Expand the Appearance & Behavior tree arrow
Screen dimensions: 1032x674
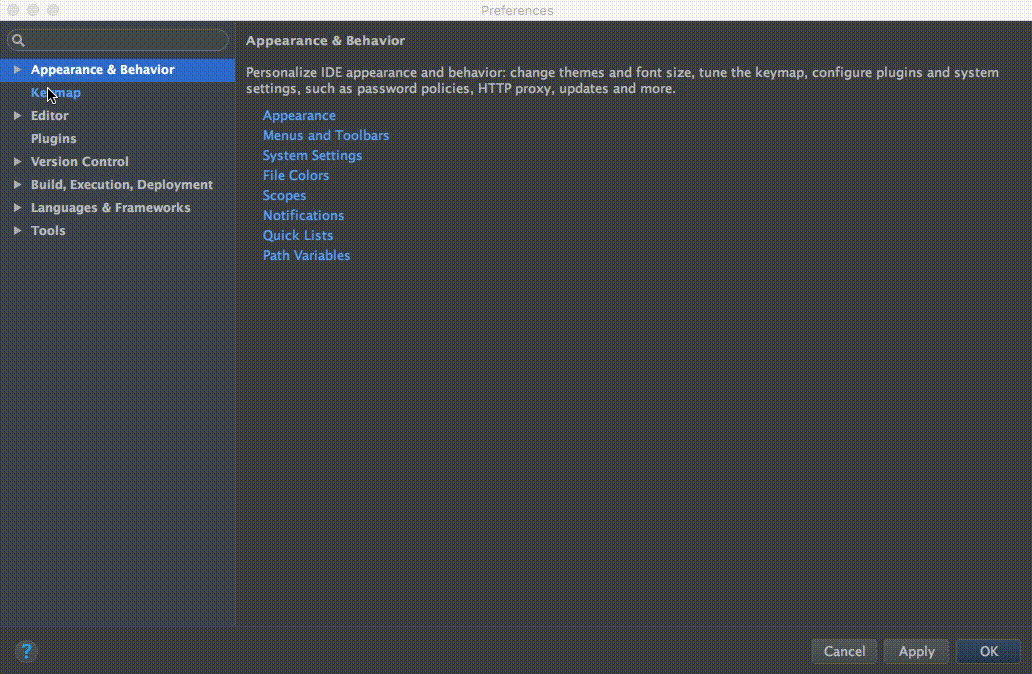pyautogui.click(x=18, y=69)
